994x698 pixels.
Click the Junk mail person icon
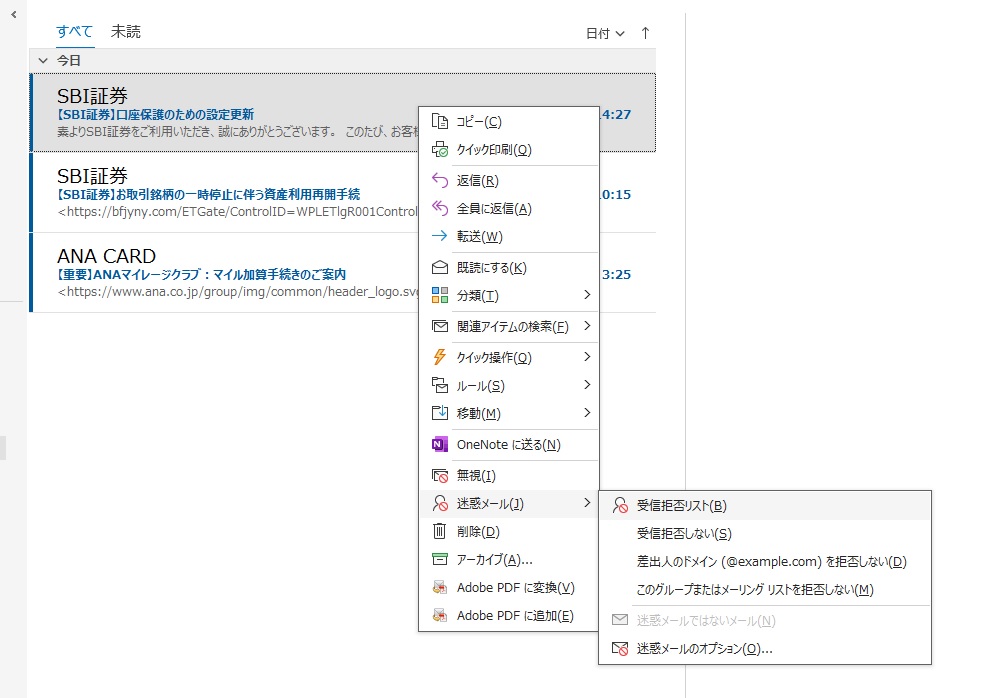coord(439,503)
